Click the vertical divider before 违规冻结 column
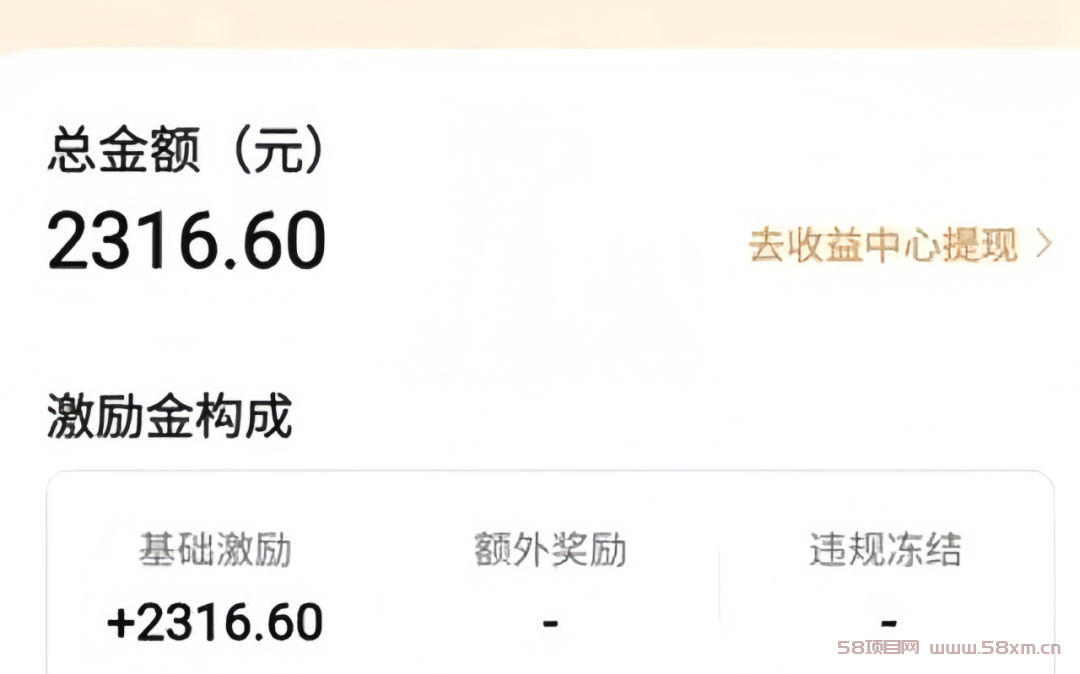 point(719,585)
